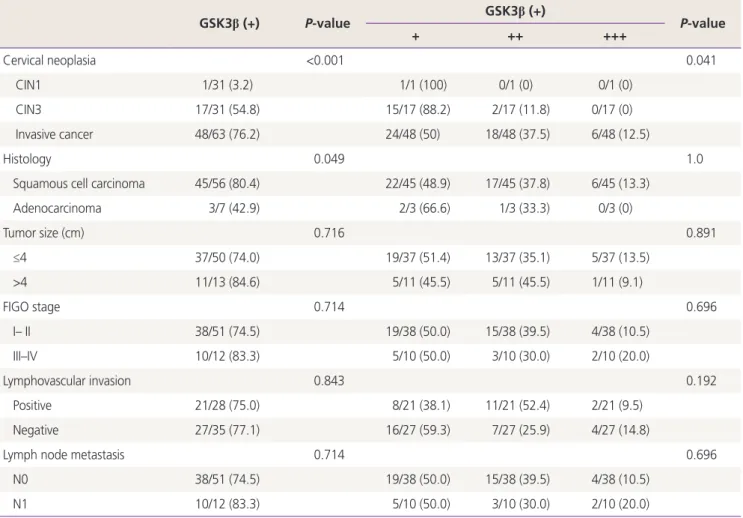Click the 11/21 (52.4) cell
743x518 pixels.
point(517,406)
